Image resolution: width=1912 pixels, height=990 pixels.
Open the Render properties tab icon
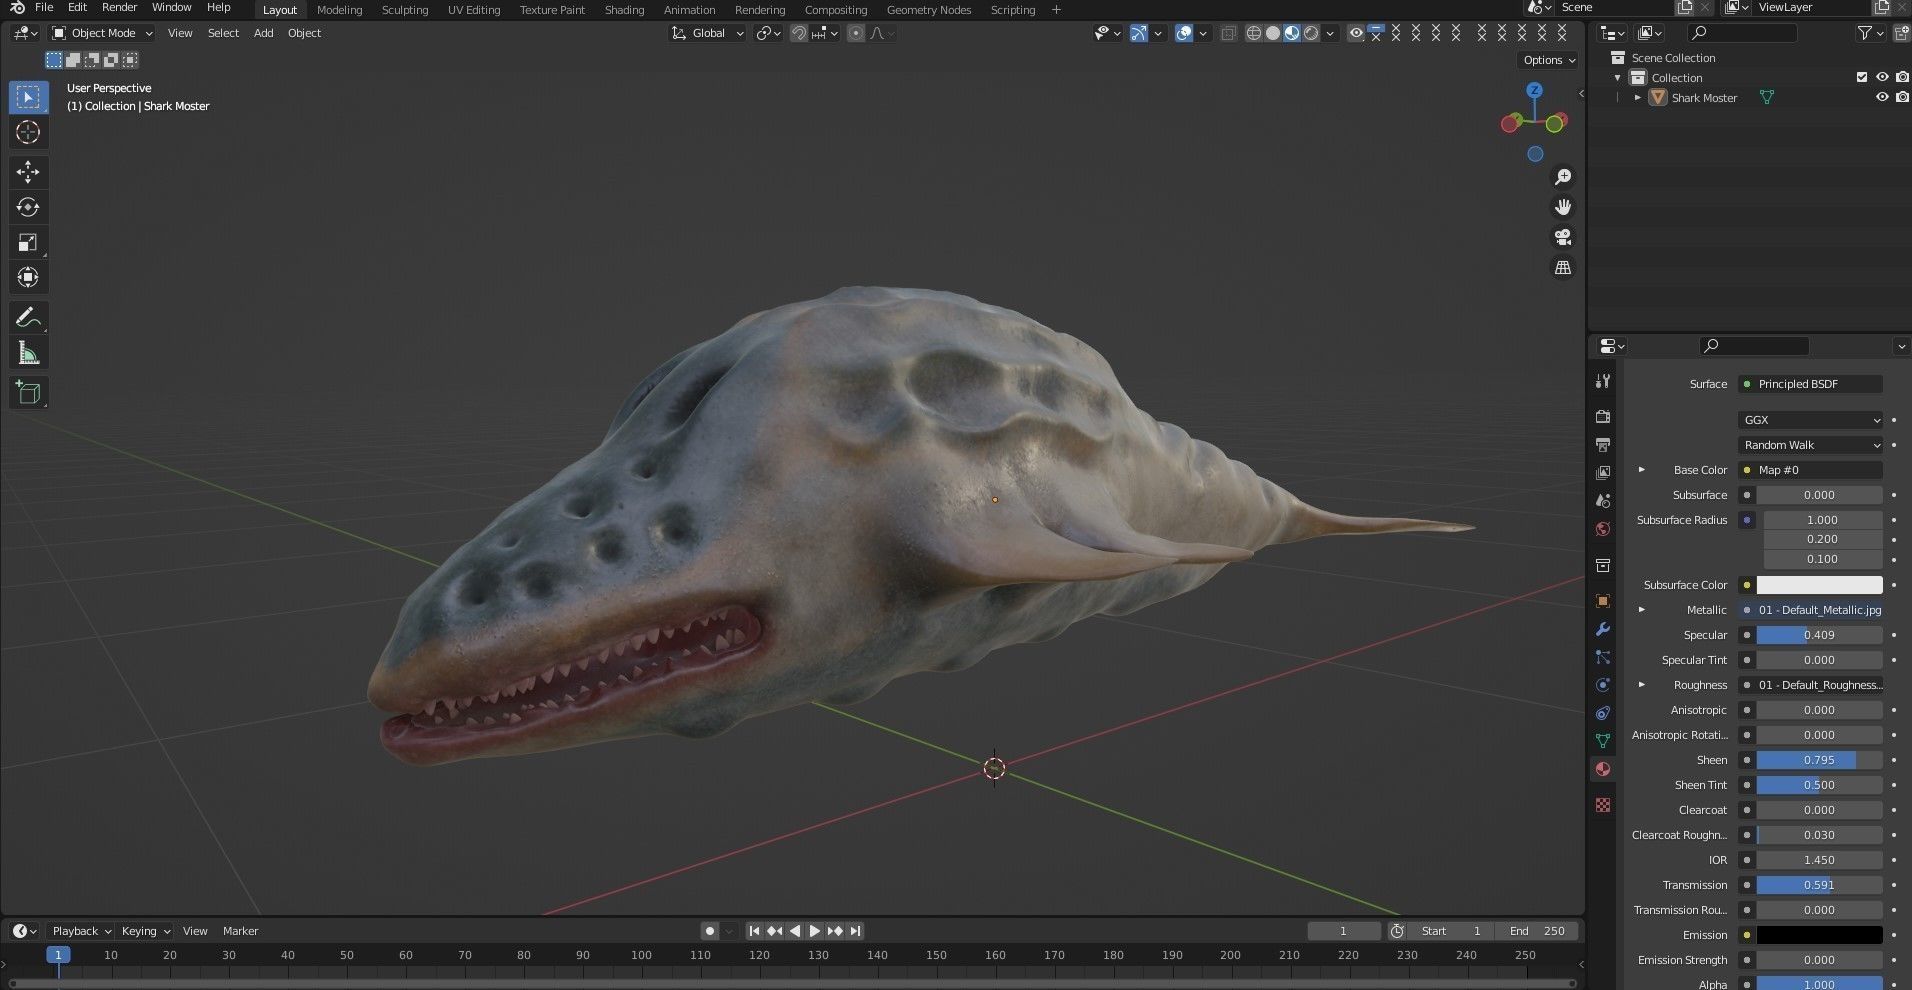point(1603,416)
